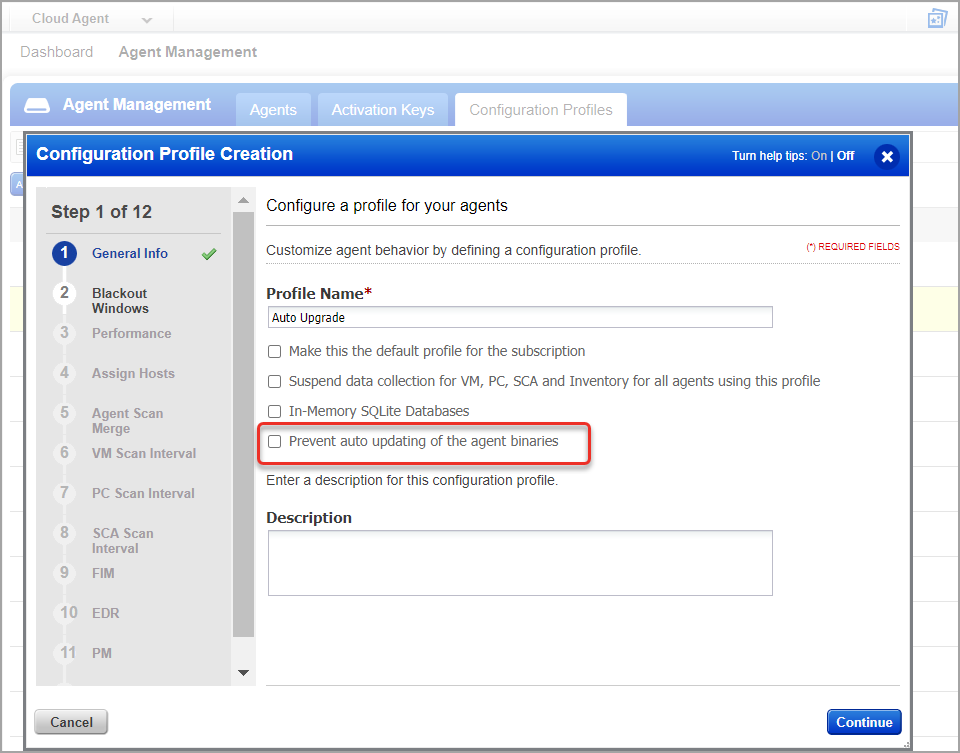Turn help tips Off

[x=845, y=156]
